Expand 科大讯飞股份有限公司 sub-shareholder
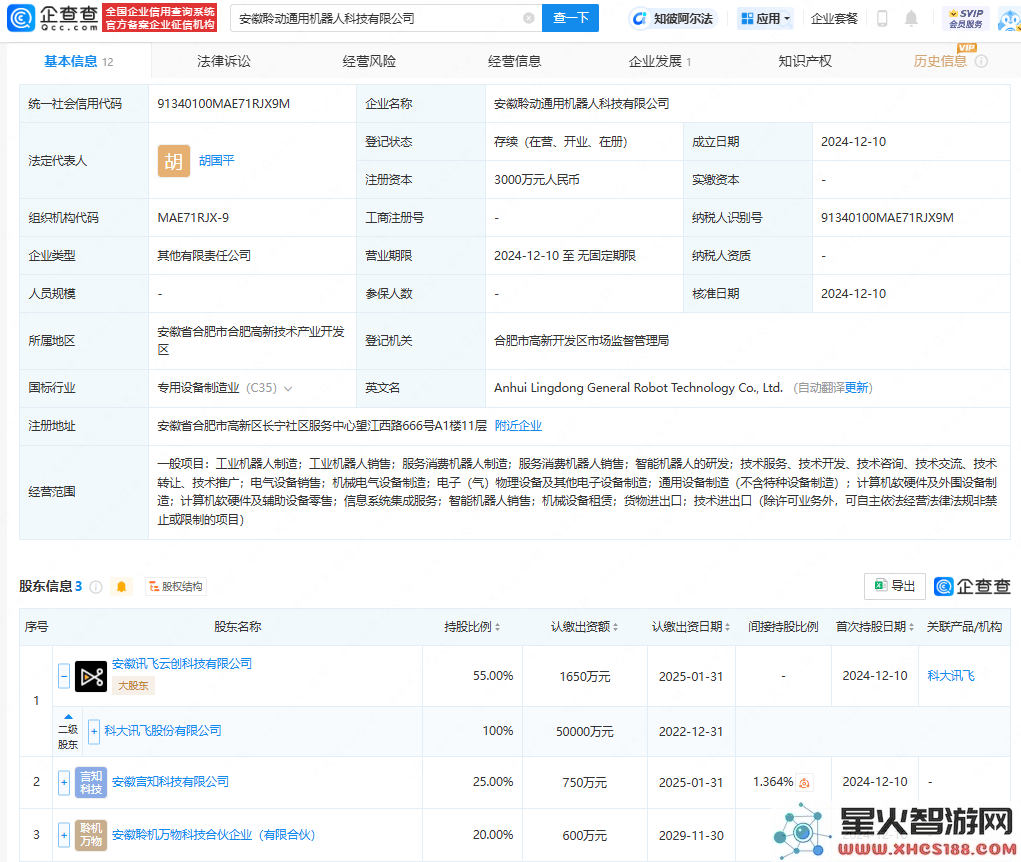 (94, 732)
